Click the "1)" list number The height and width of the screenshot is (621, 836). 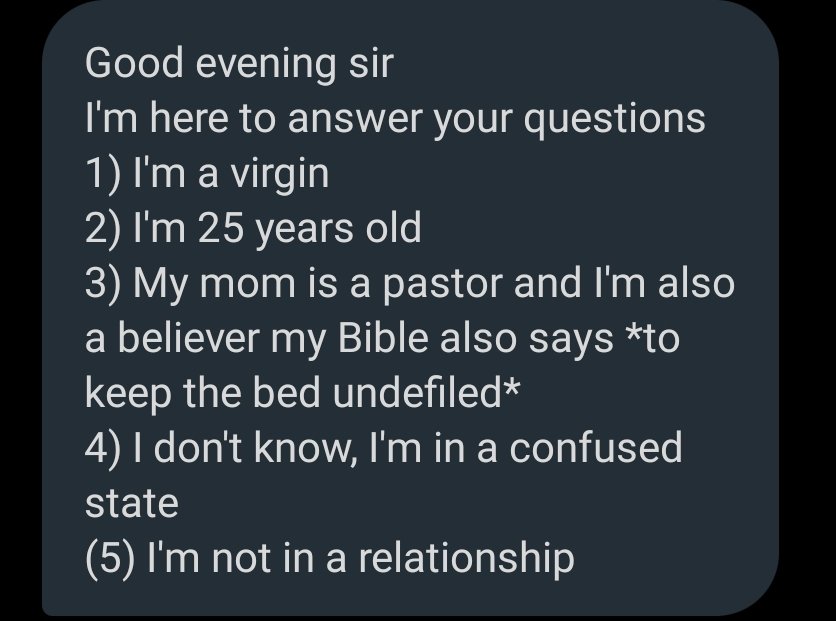click(102, 176)
